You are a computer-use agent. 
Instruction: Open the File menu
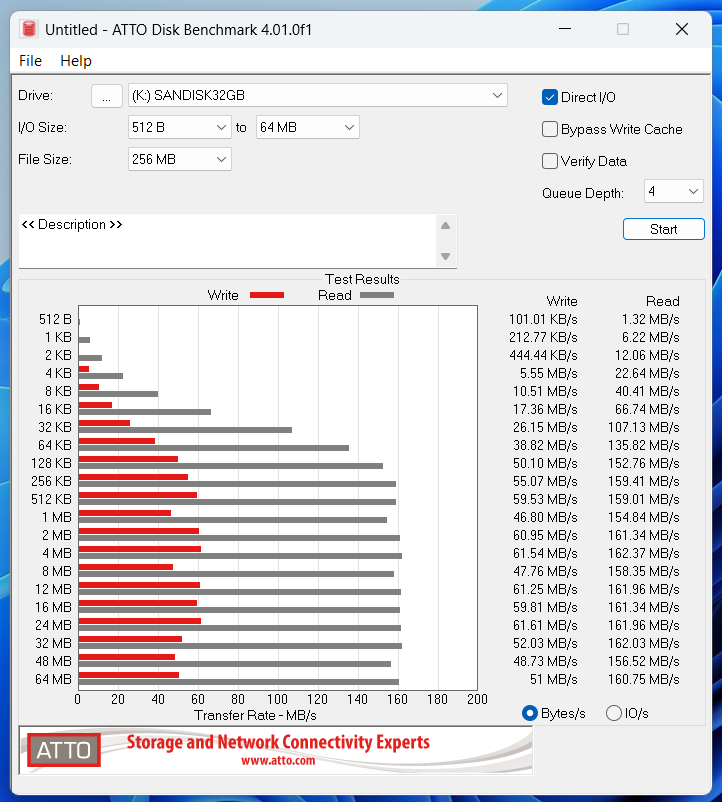(30, 61)
